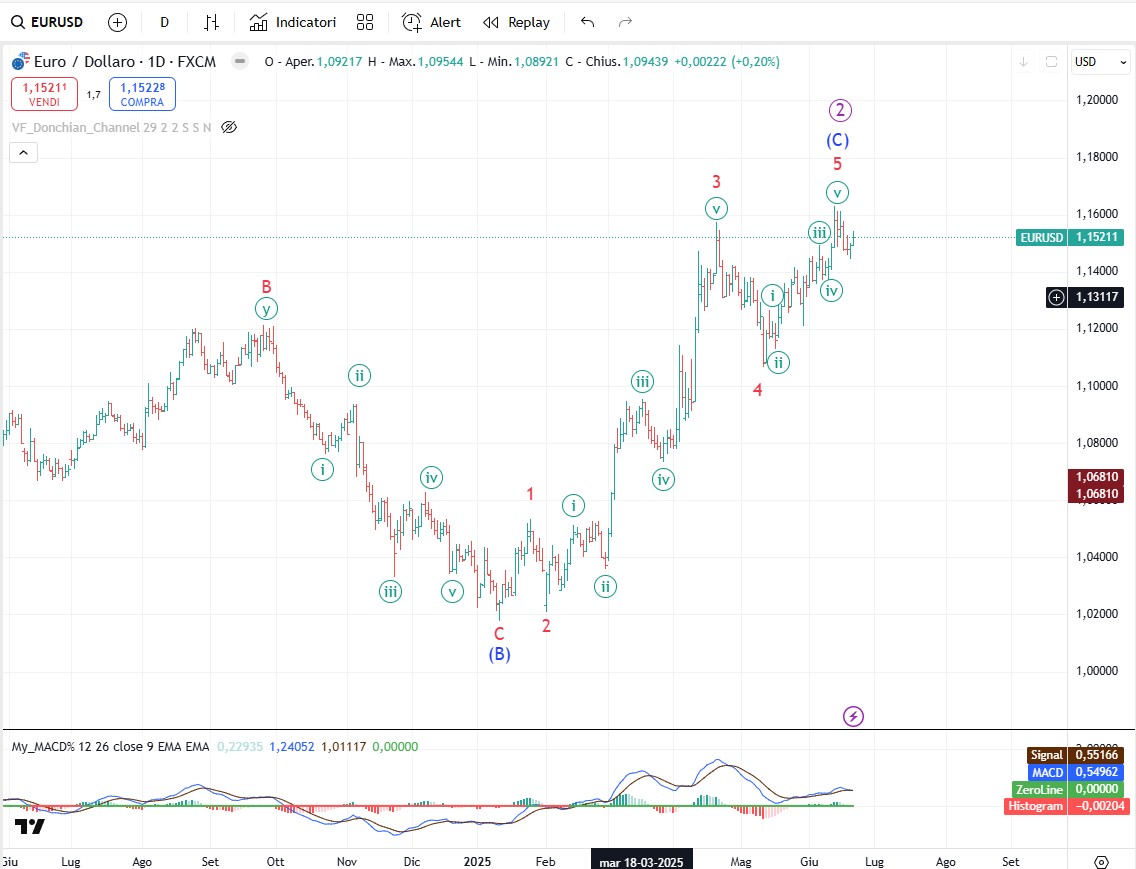Maximize the chart pane
This screenshot has height=869, width=1136.
click(x=1051, y=62)
